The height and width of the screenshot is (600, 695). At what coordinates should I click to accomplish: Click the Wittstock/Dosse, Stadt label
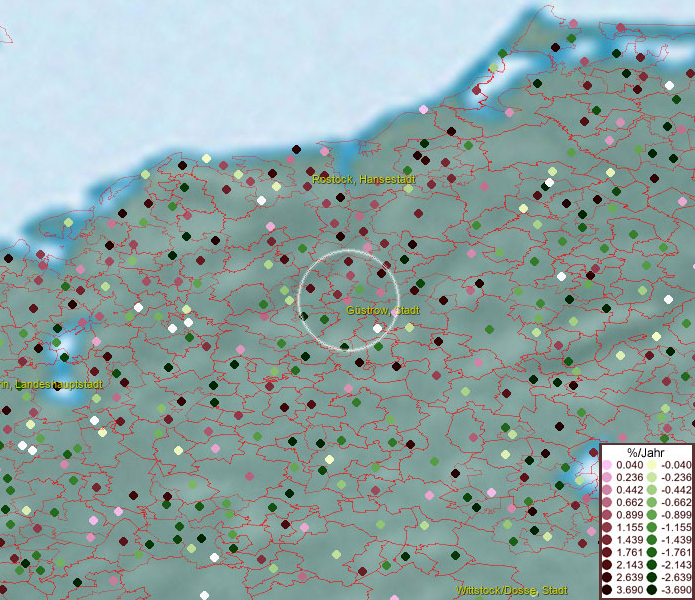point(513,590)
